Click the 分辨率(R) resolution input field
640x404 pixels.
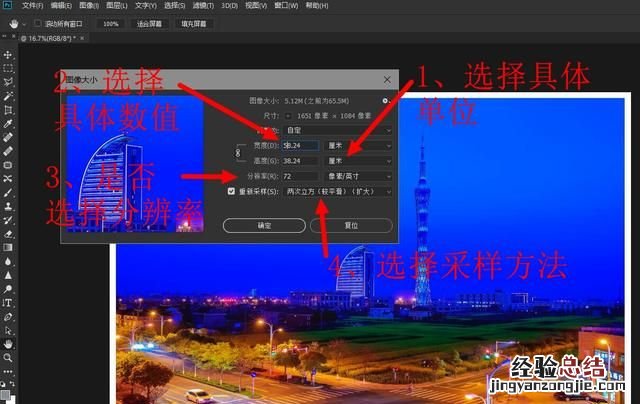[301, 176]
